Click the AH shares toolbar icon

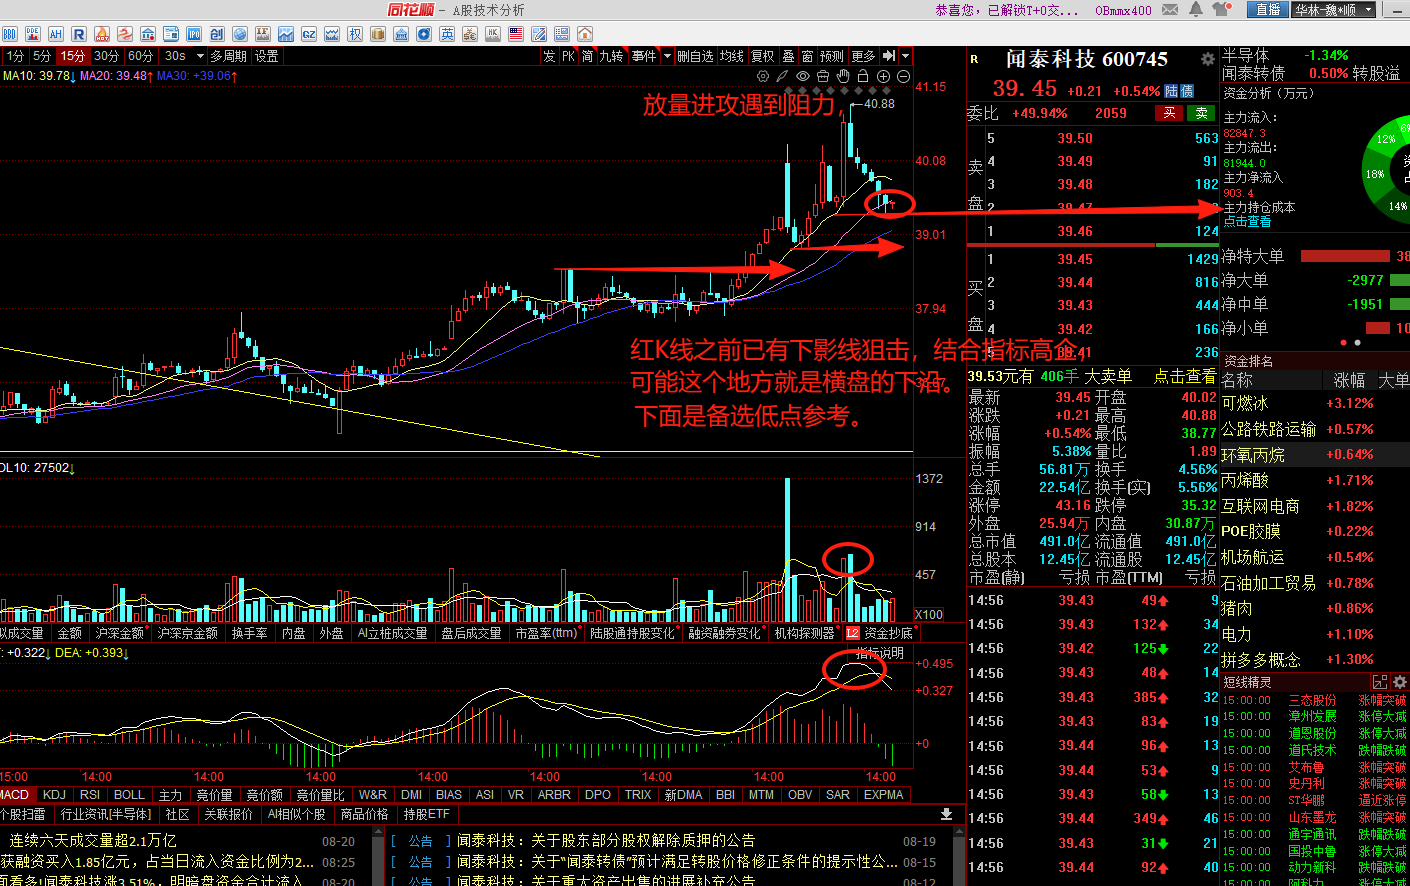point(55,34)
